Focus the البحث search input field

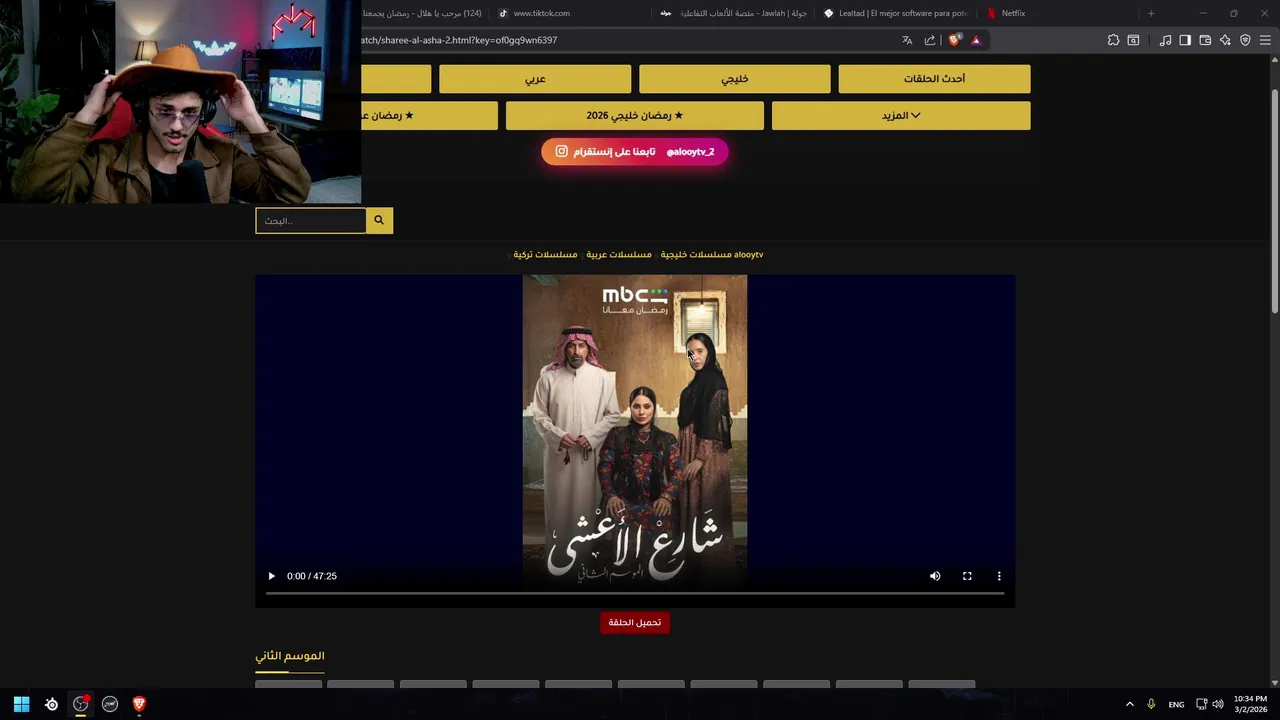[311, 220]
